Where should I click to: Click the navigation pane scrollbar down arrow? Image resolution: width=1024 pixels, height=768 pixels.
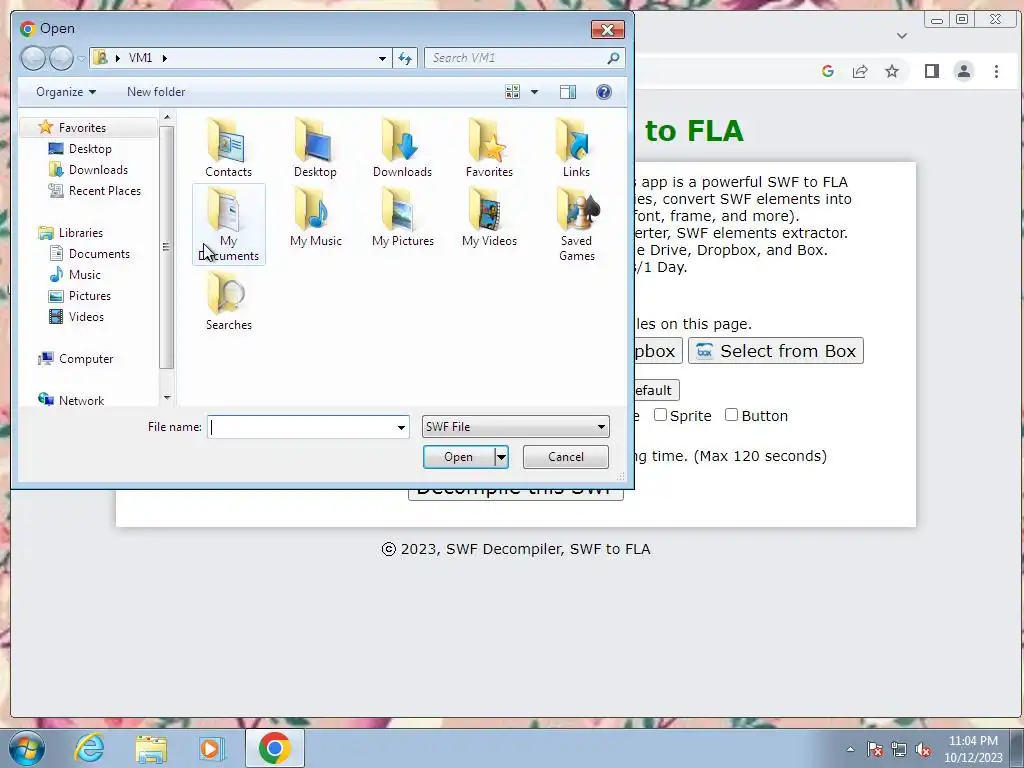167,398
